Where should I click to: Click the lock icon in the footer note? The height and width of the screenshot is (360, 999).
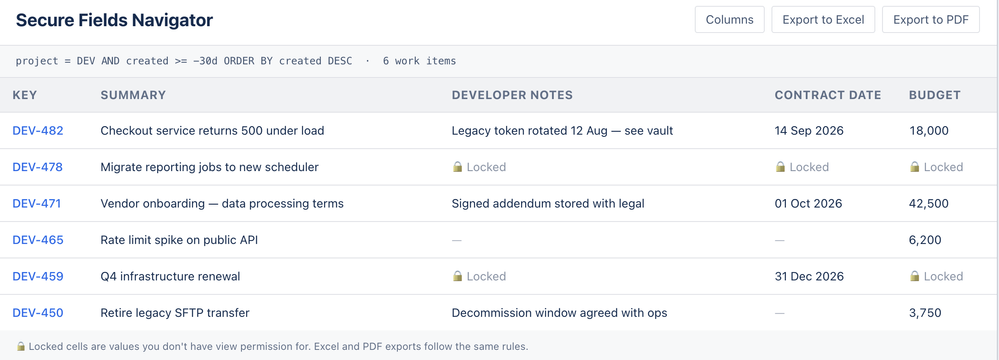coord(20,347)
